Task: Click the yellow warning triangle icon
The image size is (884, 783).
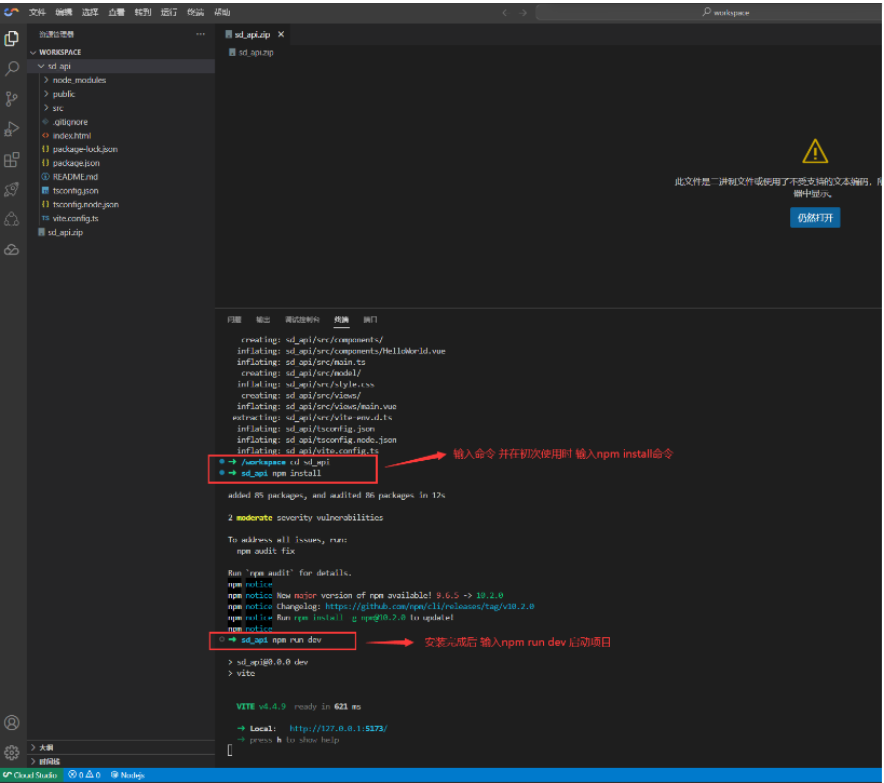Action: (x=815, y=152)
